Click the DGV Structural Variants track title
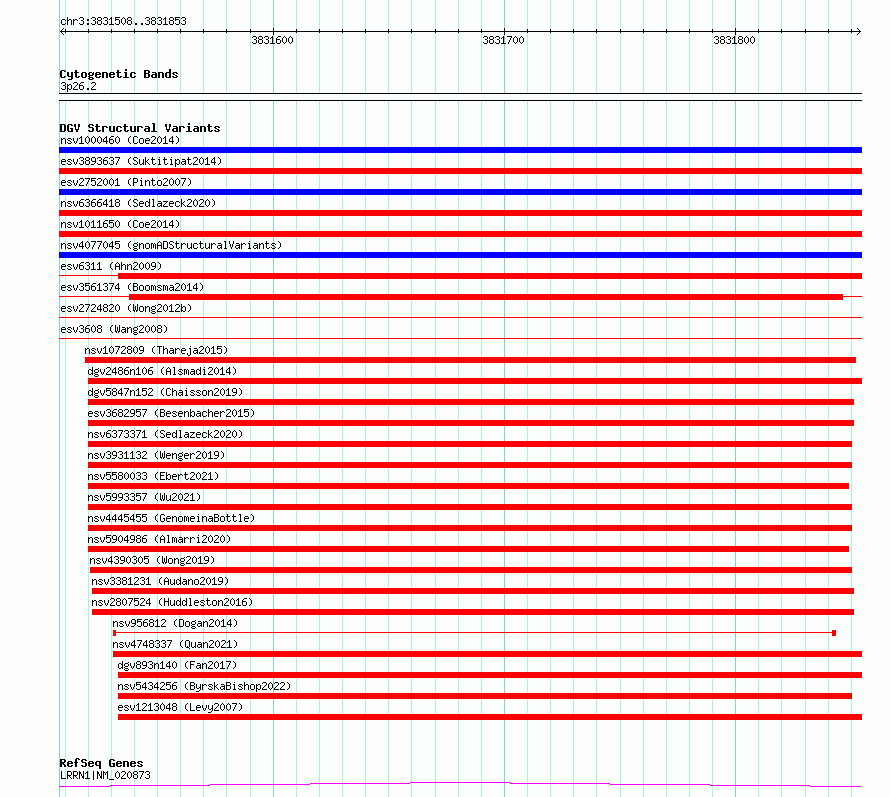This screenshot has height=797, width=890. 140,128
